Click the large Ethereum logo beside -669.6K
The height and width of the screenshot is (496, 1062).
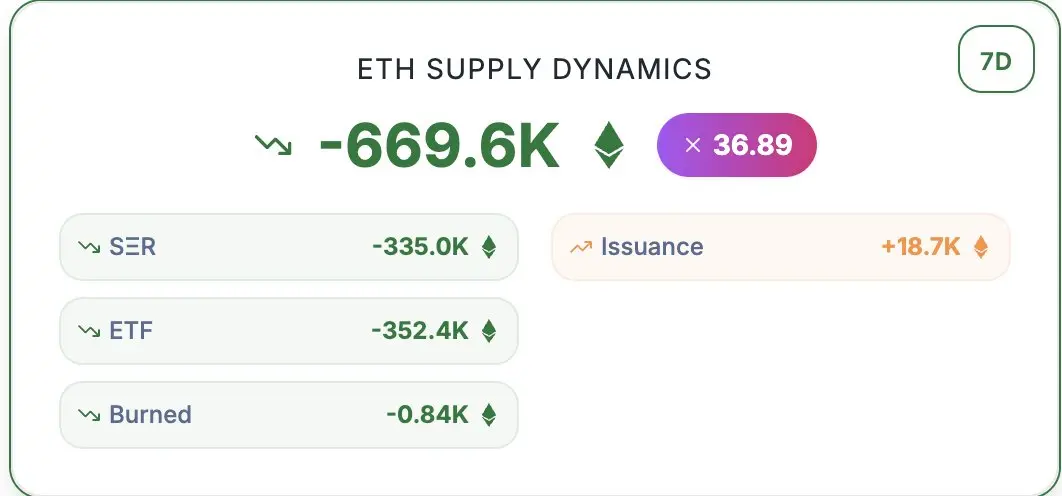tap(608, 145)
